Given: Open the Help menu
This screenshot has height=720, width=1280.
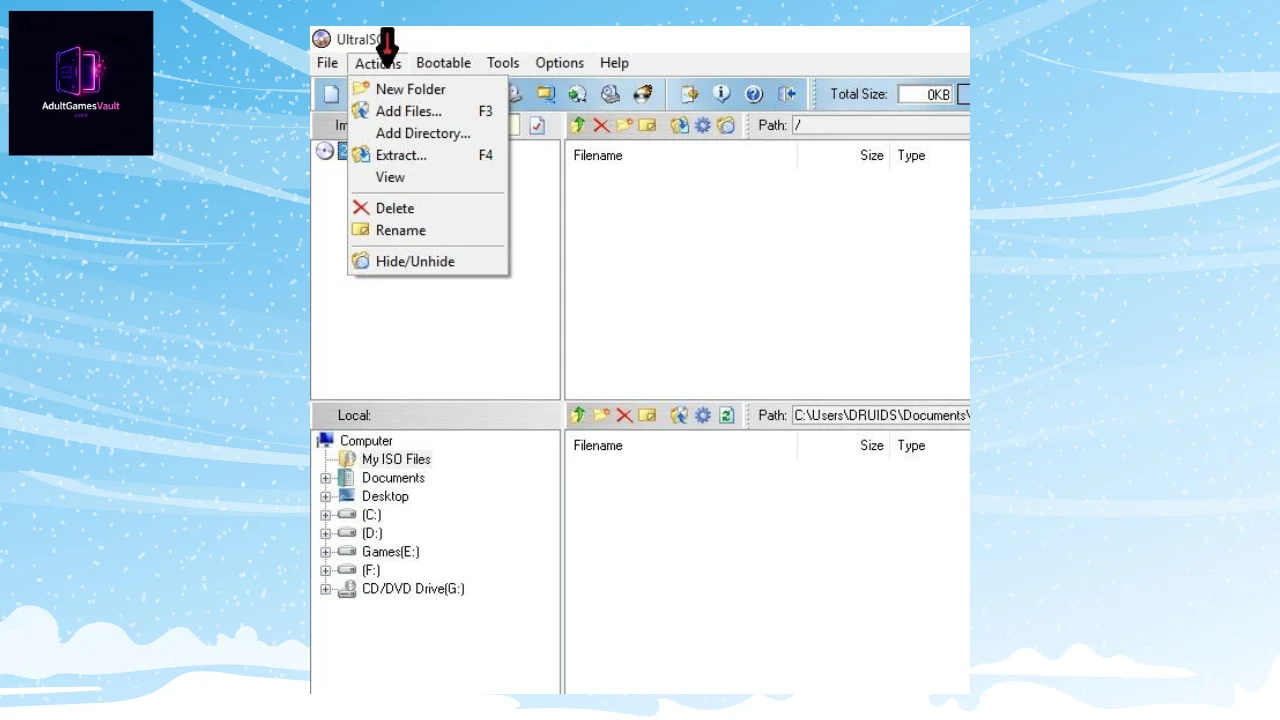Looking at the screenshot, I should coord(614,63).
